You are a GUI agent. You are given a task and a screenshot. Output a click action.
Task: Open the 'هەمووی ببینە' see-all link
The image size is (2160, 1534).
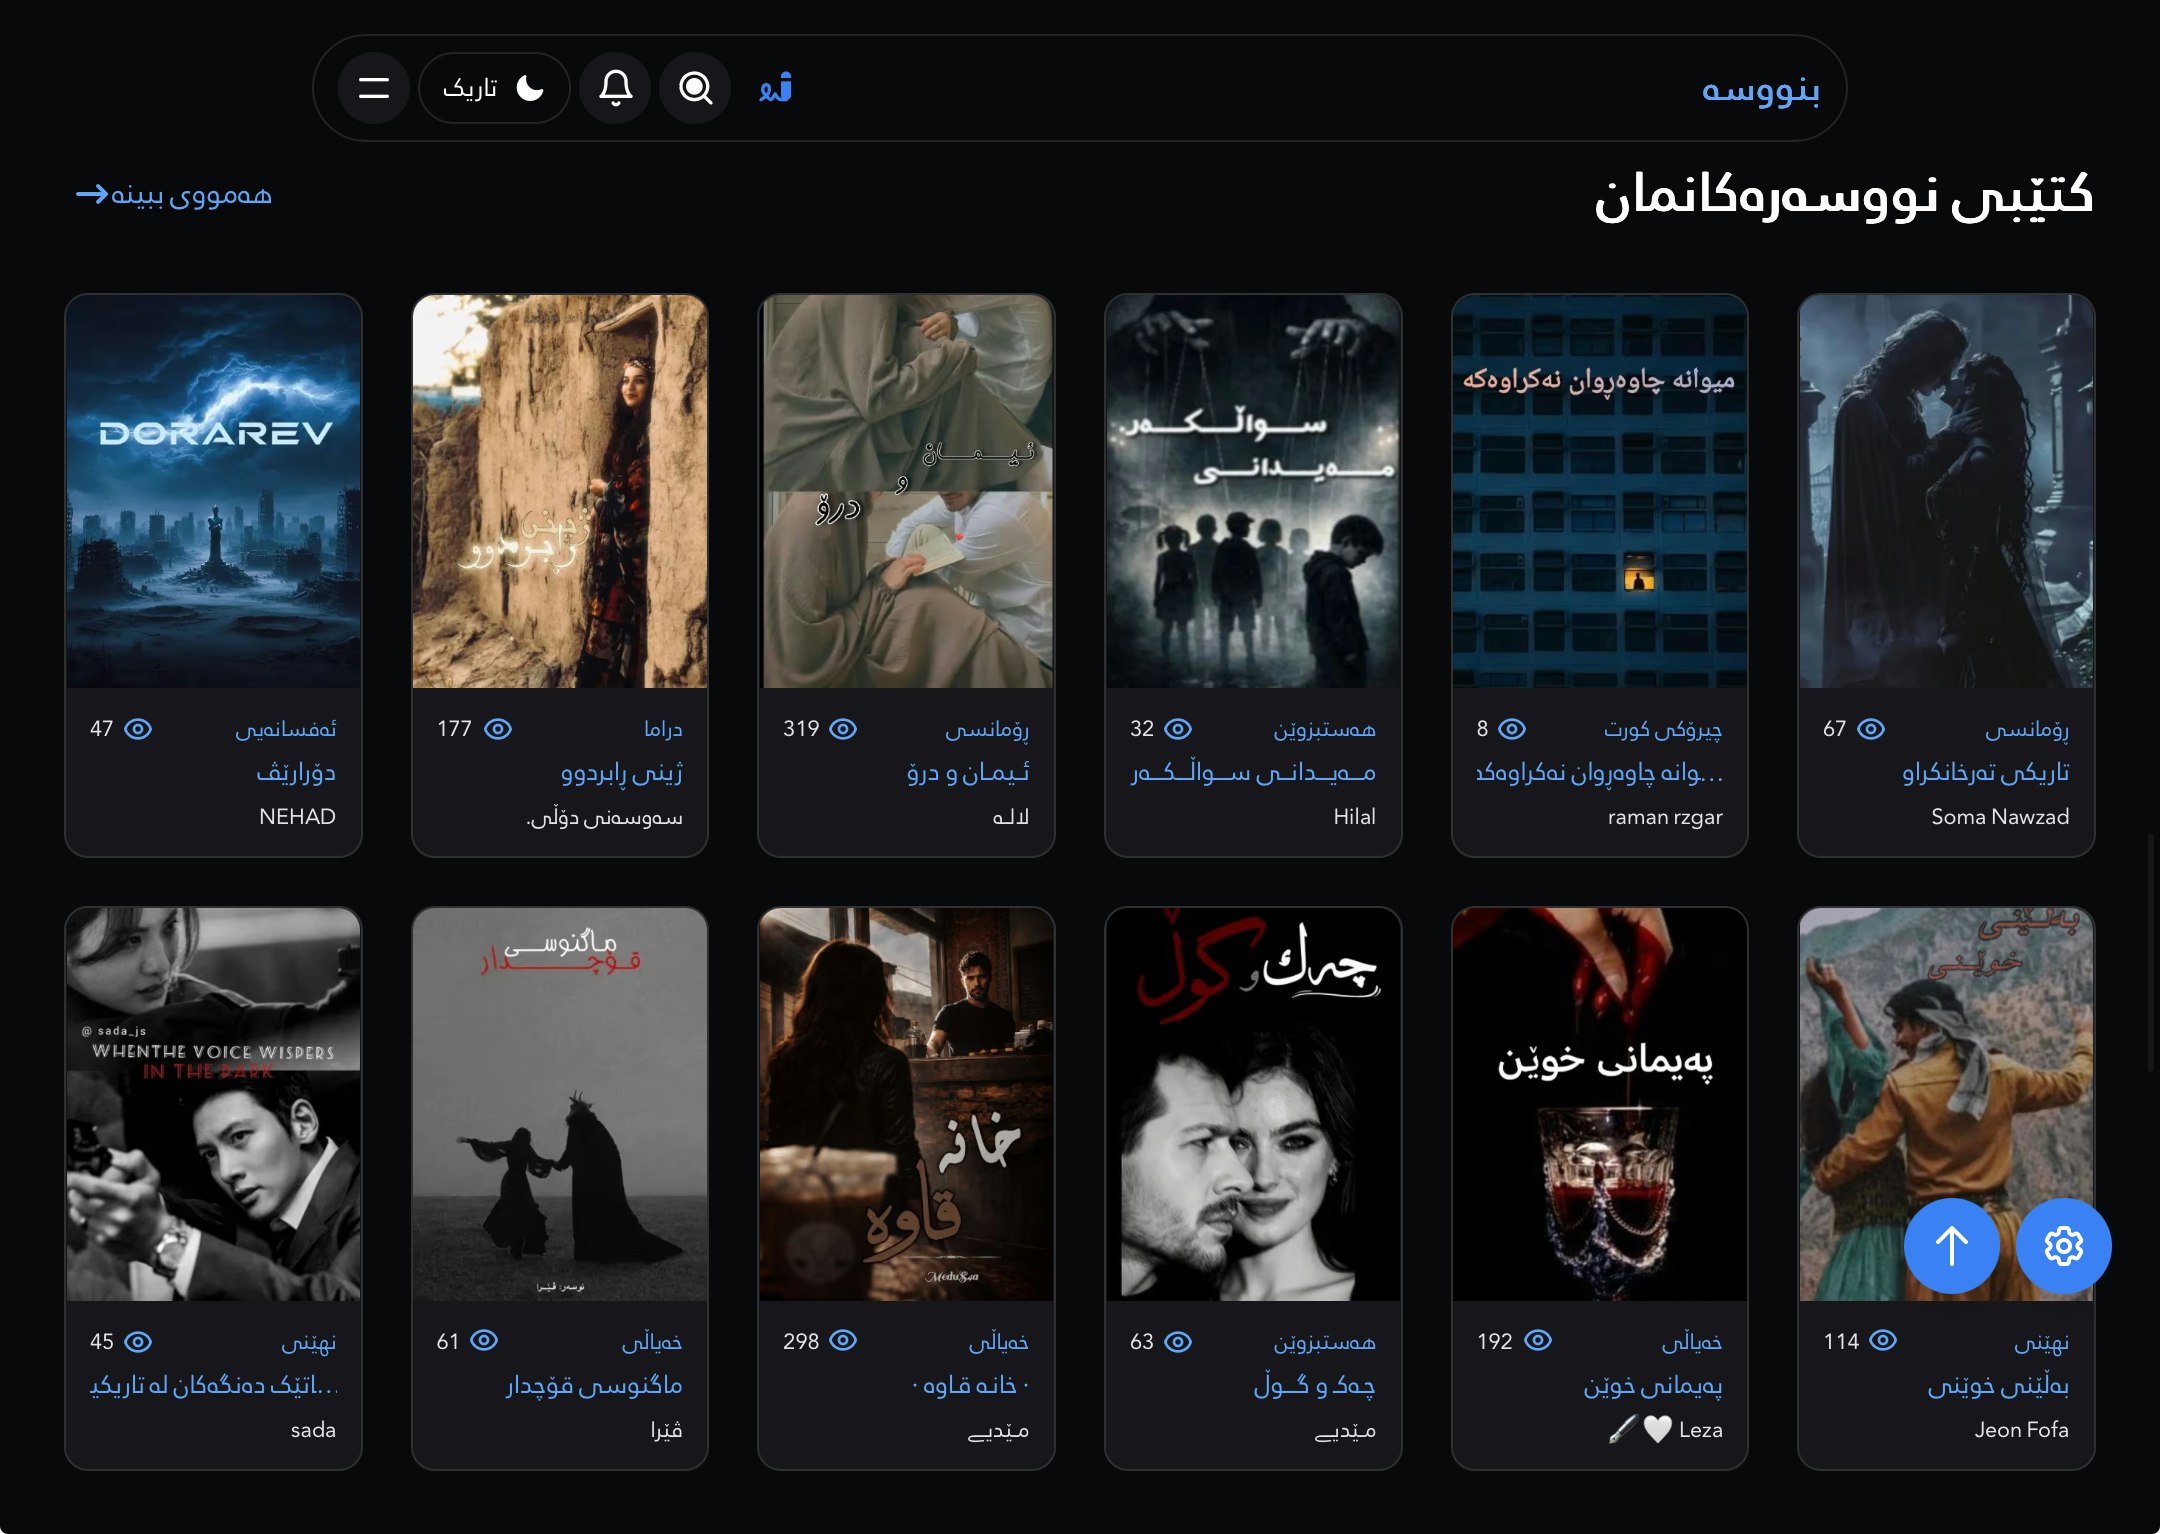174,194
